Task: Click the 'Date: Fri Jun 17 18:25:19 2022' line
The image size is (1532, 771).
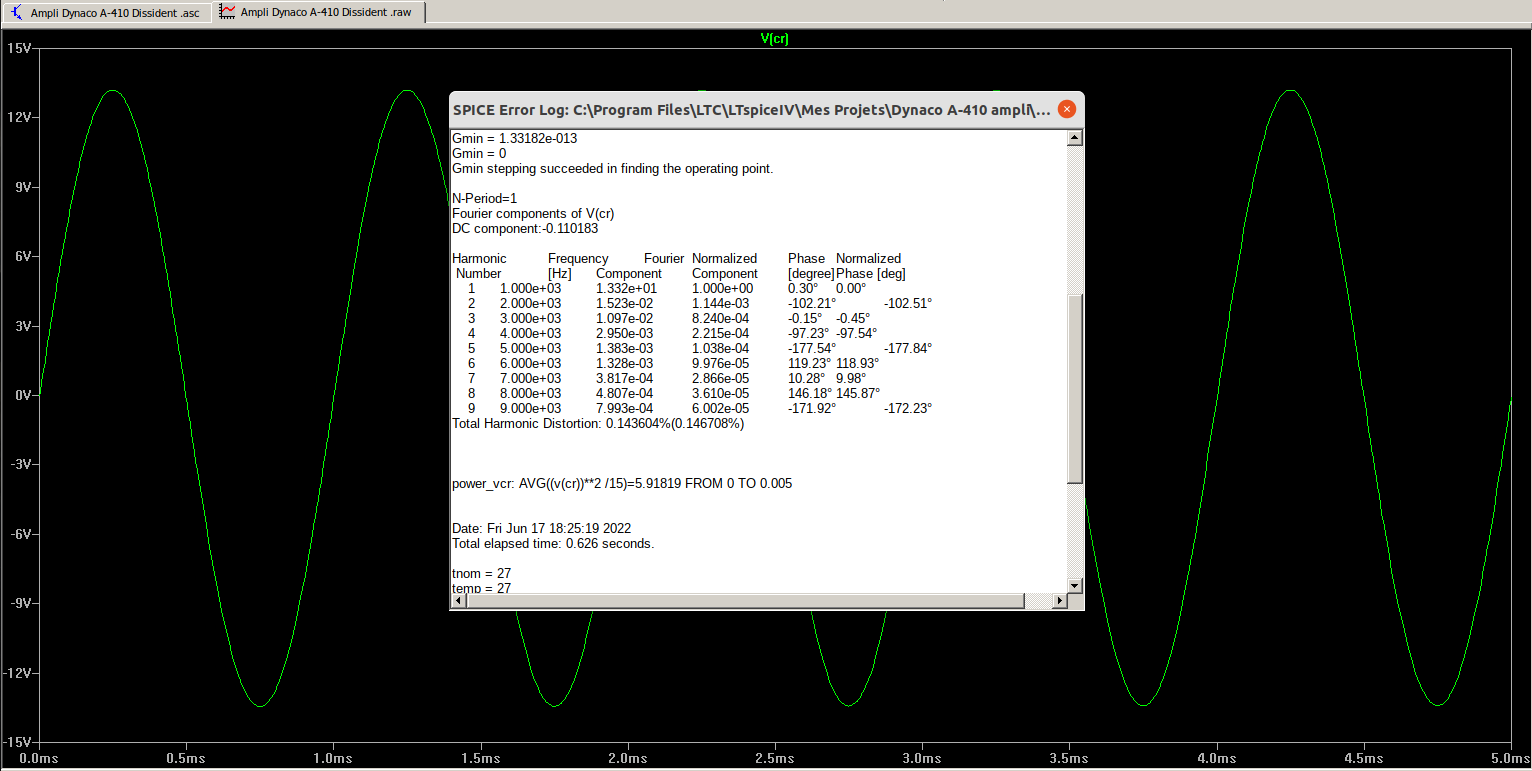Action: click(x=541, y=528)
